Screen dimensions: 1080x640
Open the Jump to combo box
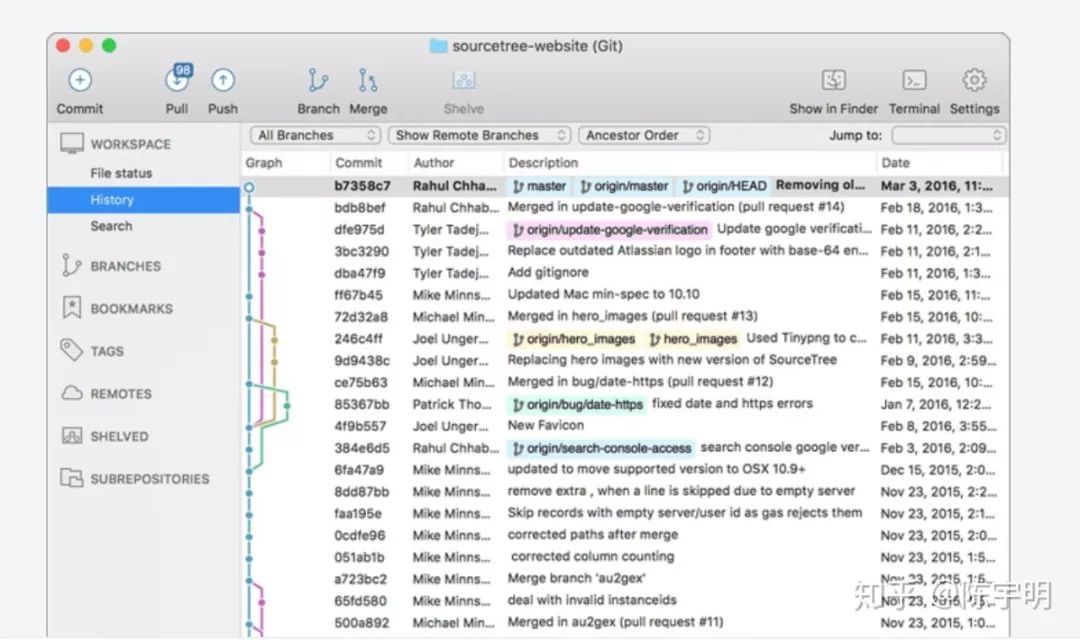(x=948, y=135)
